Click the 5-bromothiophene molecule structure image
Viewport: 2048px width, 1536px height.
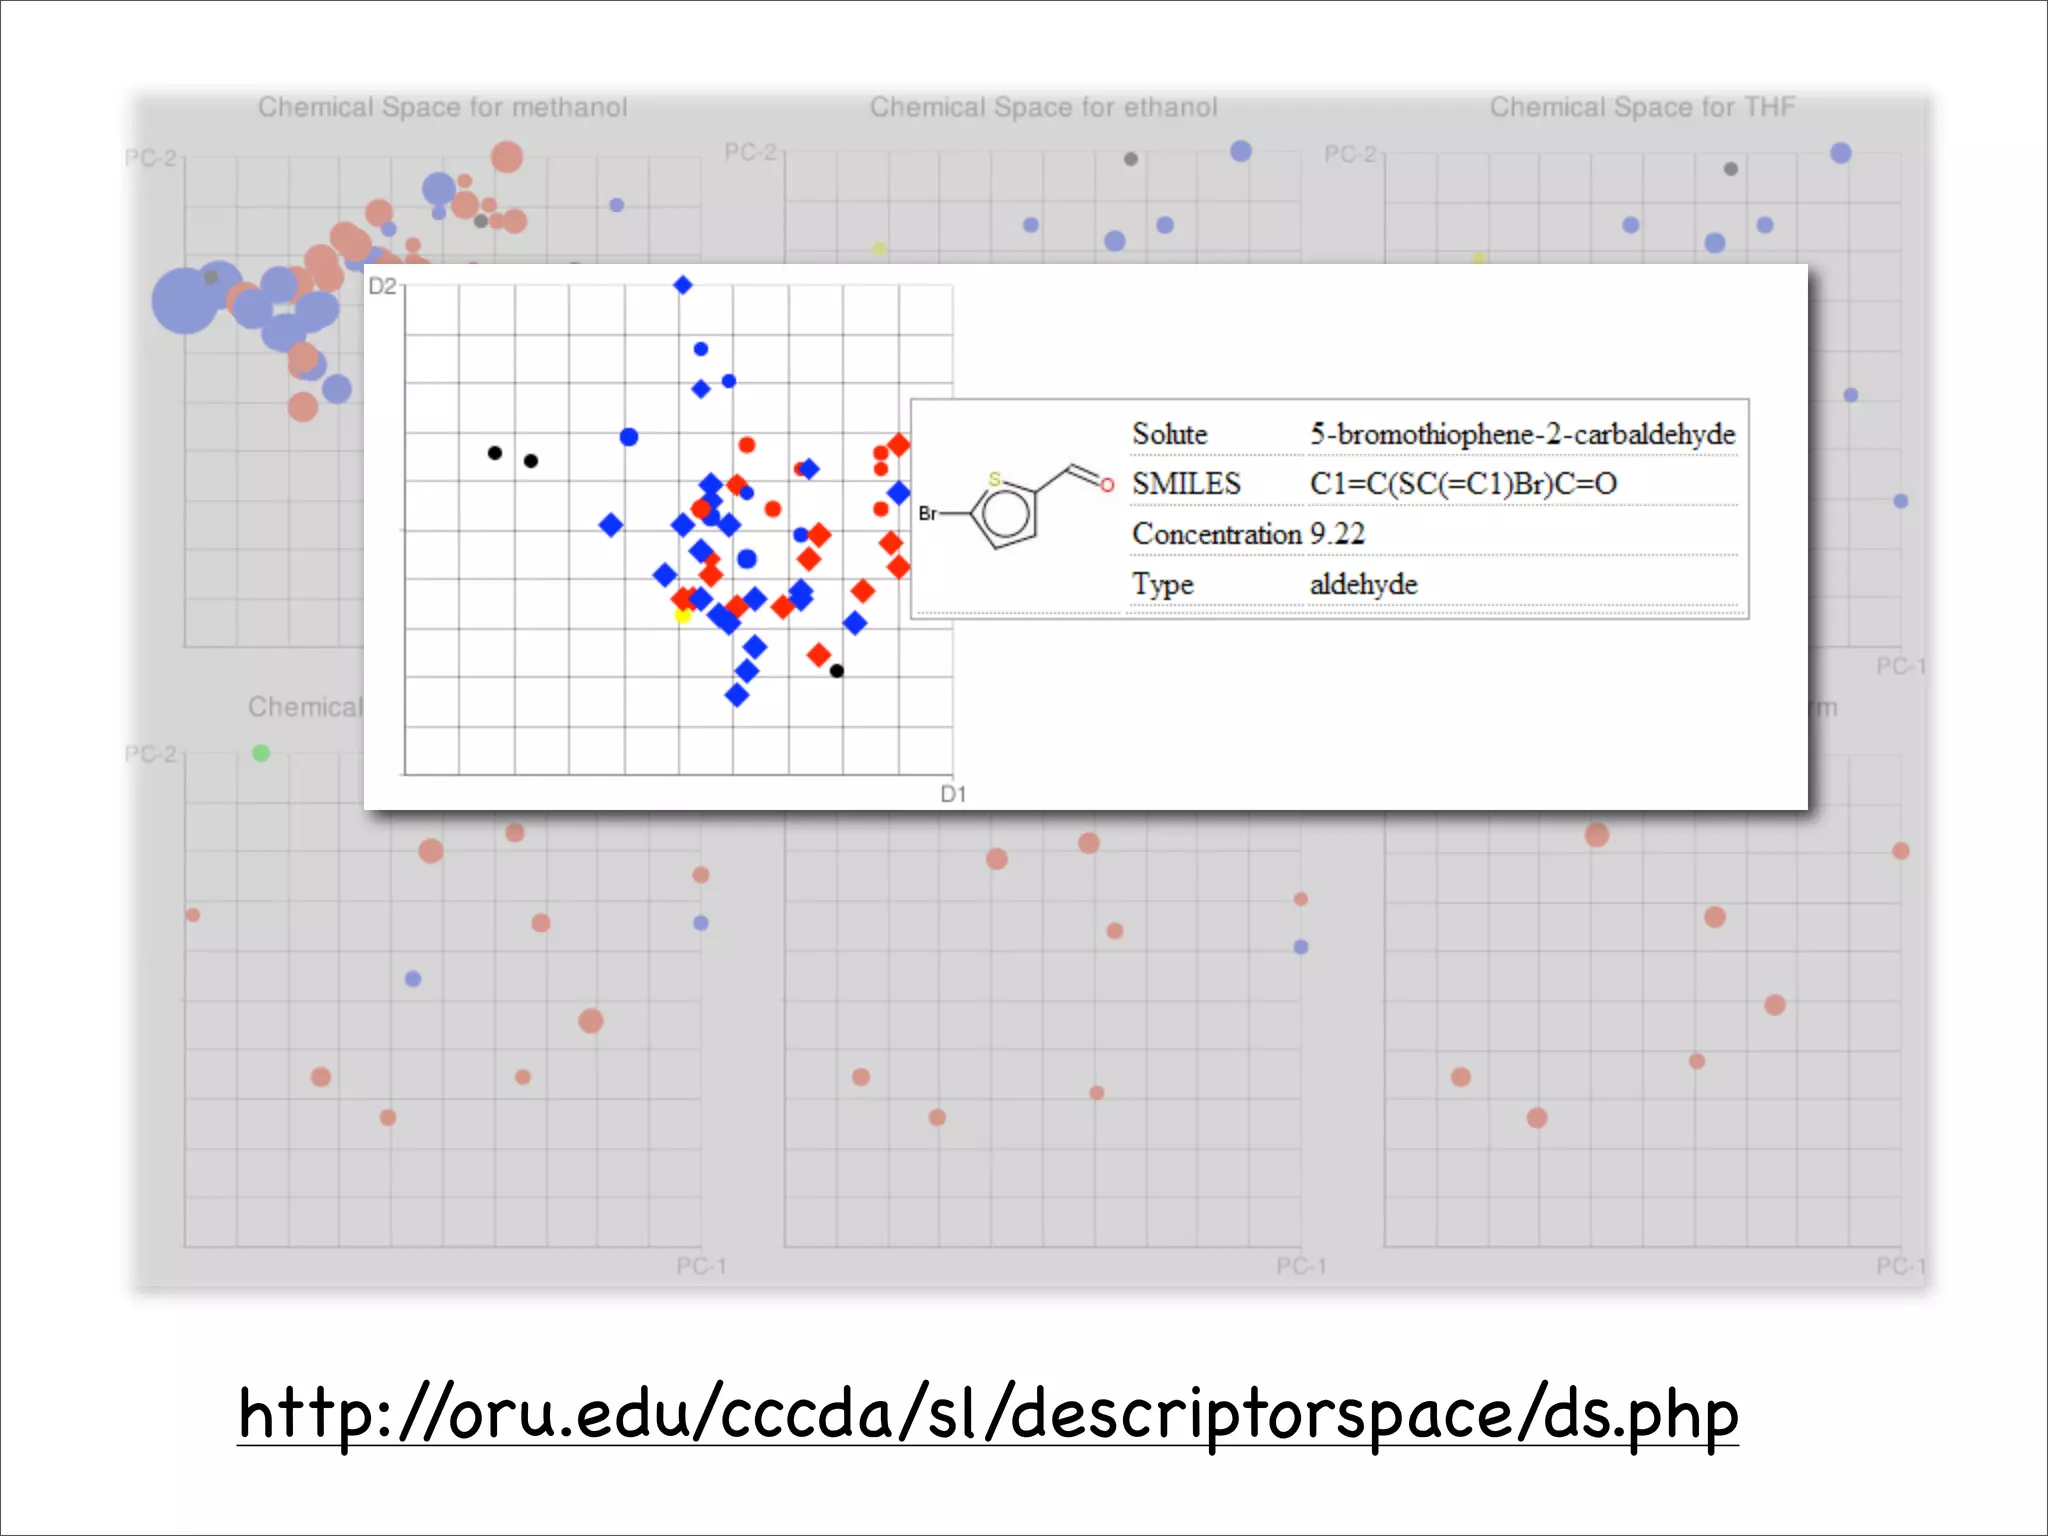(1016, 509)
